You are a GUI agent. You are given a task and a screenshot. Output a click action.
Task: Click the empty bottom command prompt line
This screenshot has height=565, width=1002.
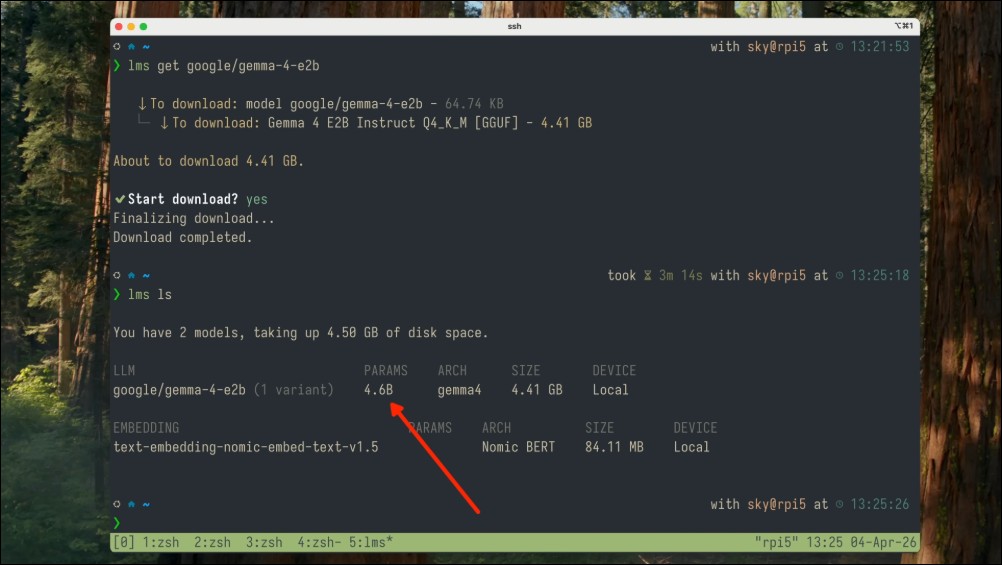tap(400, 523)
